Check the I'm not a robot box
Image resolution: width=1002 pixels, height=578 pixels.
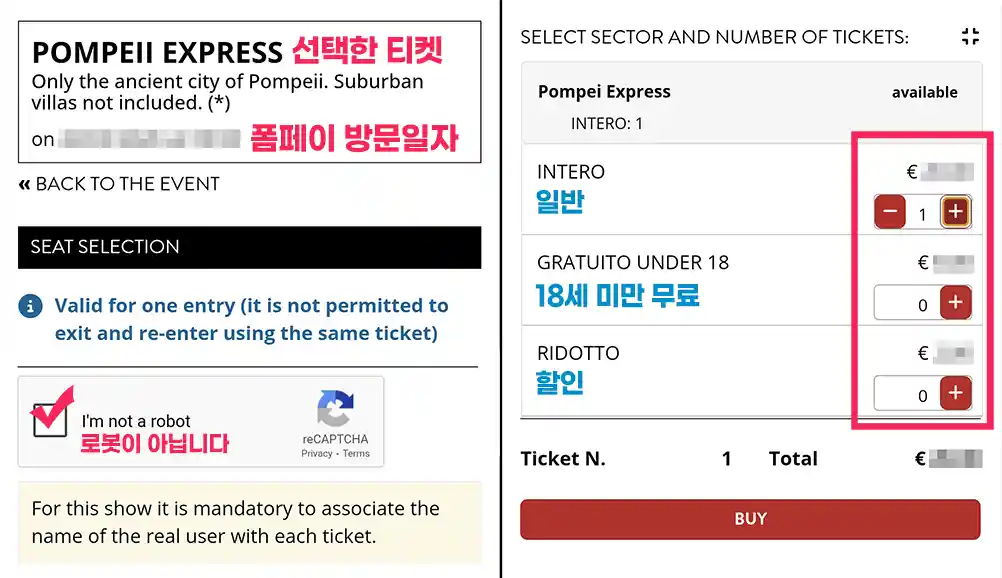[50, 418]
